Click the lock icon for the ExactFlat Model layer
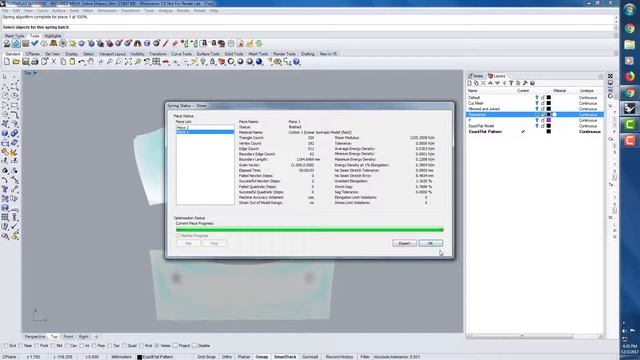The height and width of the screenshot is (360, 640). point(543,126)
